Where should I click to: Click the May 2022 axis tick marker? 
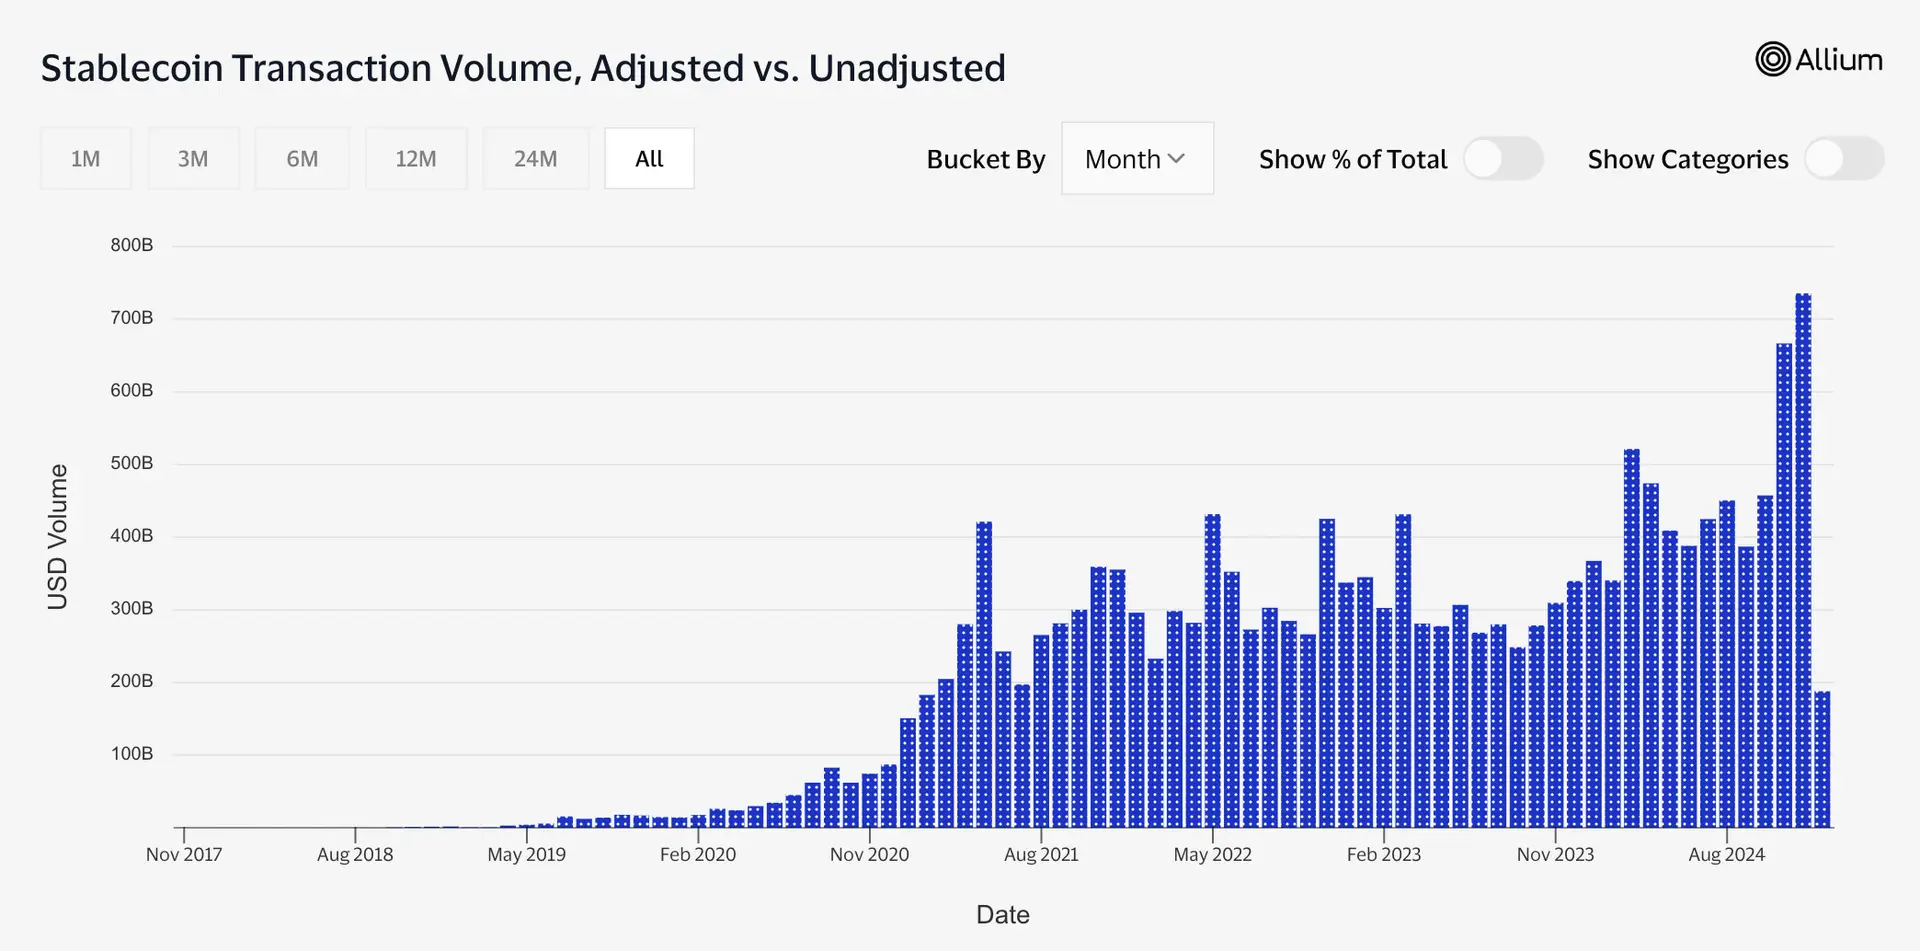[1212, 835]
